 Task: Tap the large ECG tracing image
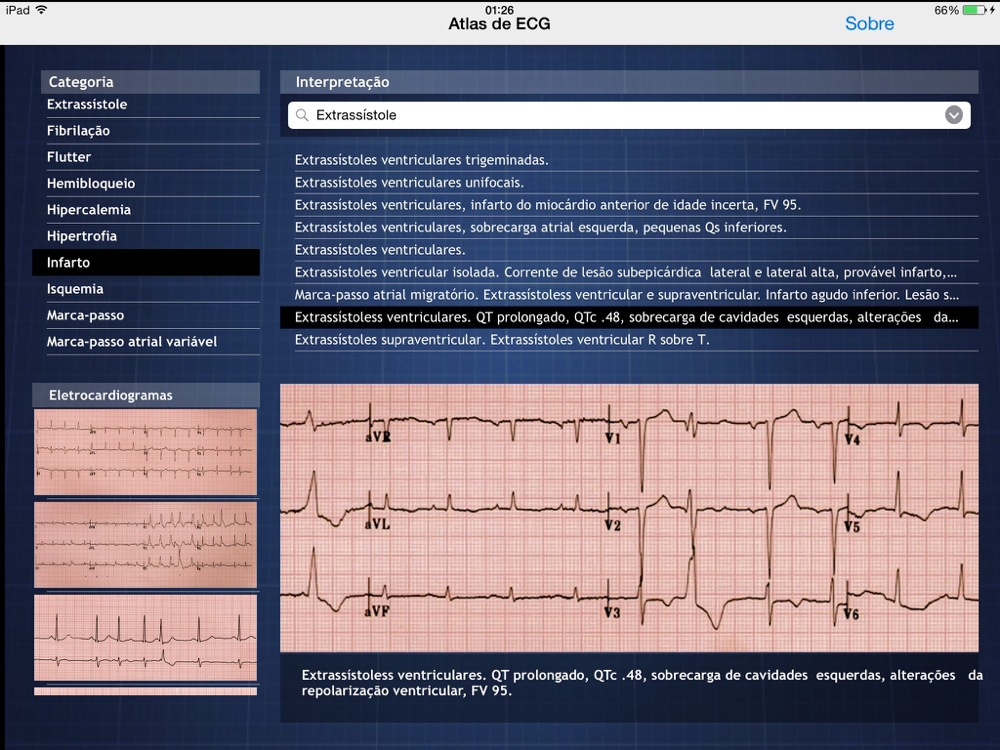pyautogui.click(x=629, y=518)
